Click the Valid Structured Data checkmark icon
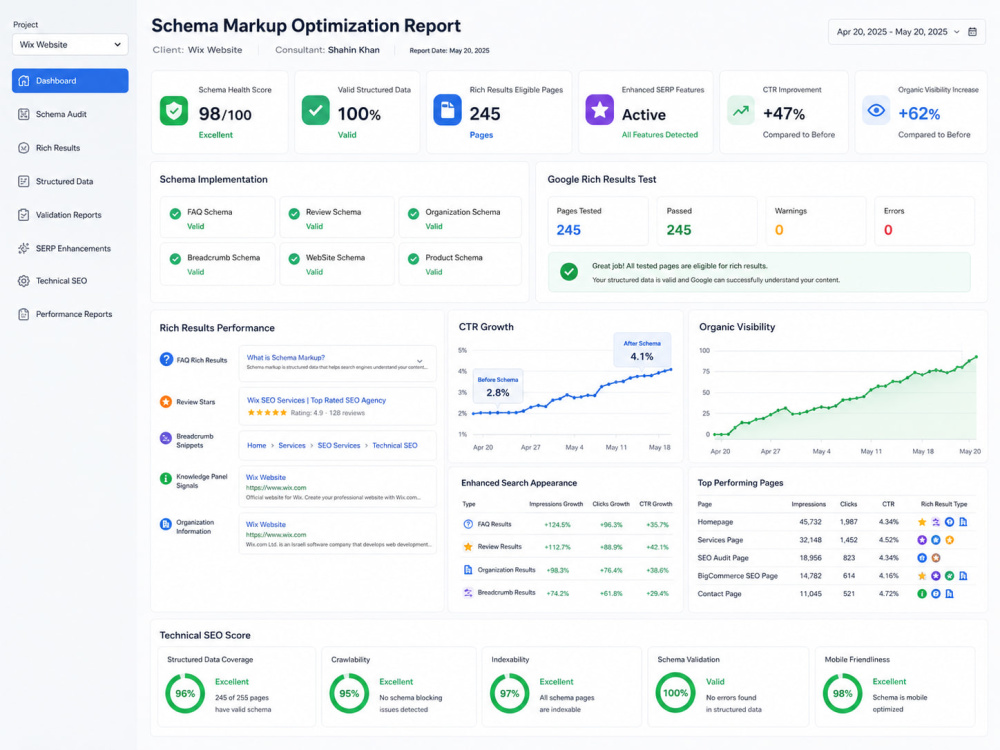 pyautogui.click(x=315, y=110)
